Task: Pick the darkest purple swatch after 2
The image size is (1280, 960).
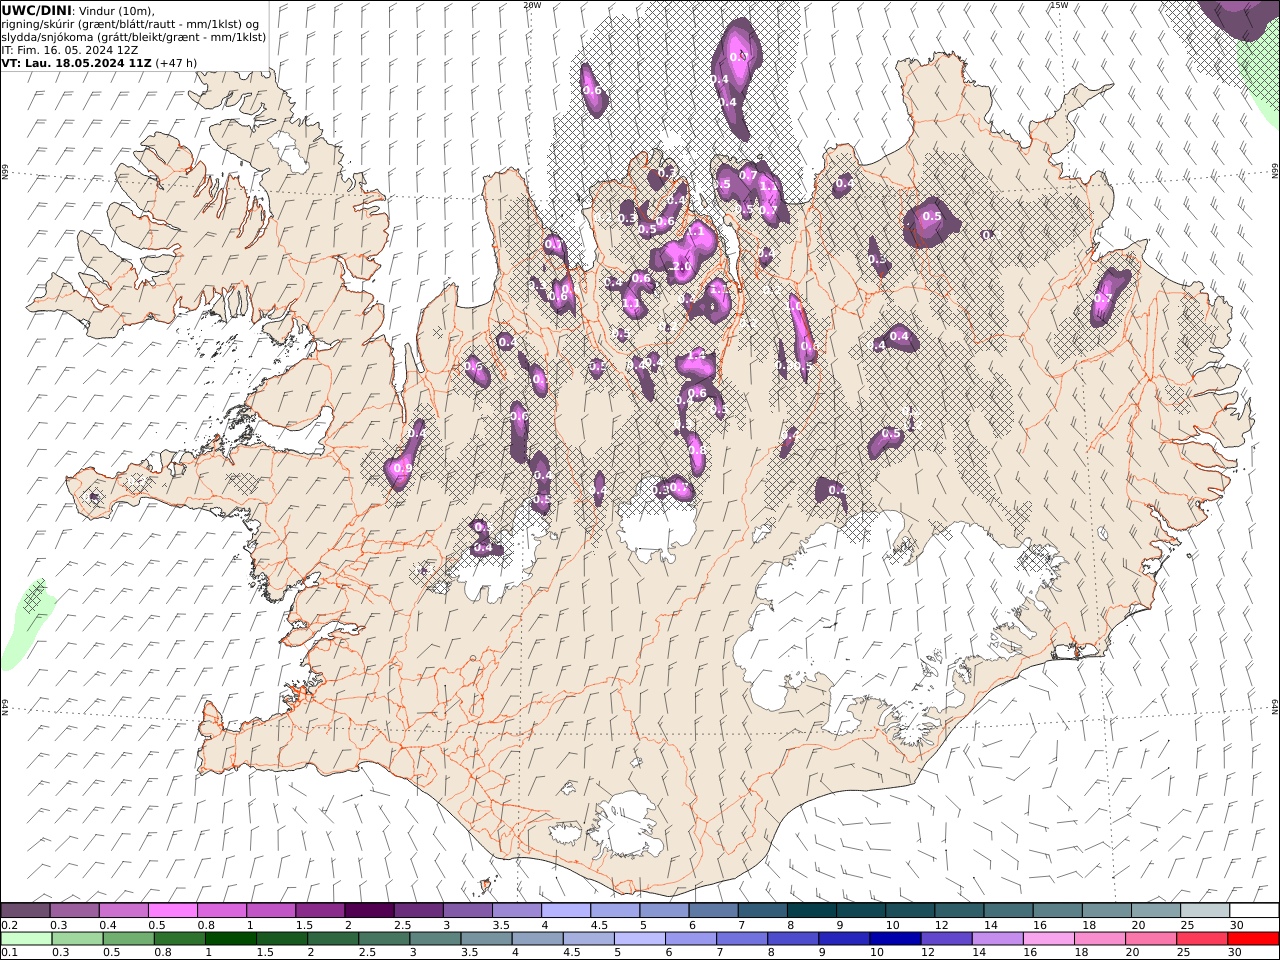Action: tap(368, 911)
